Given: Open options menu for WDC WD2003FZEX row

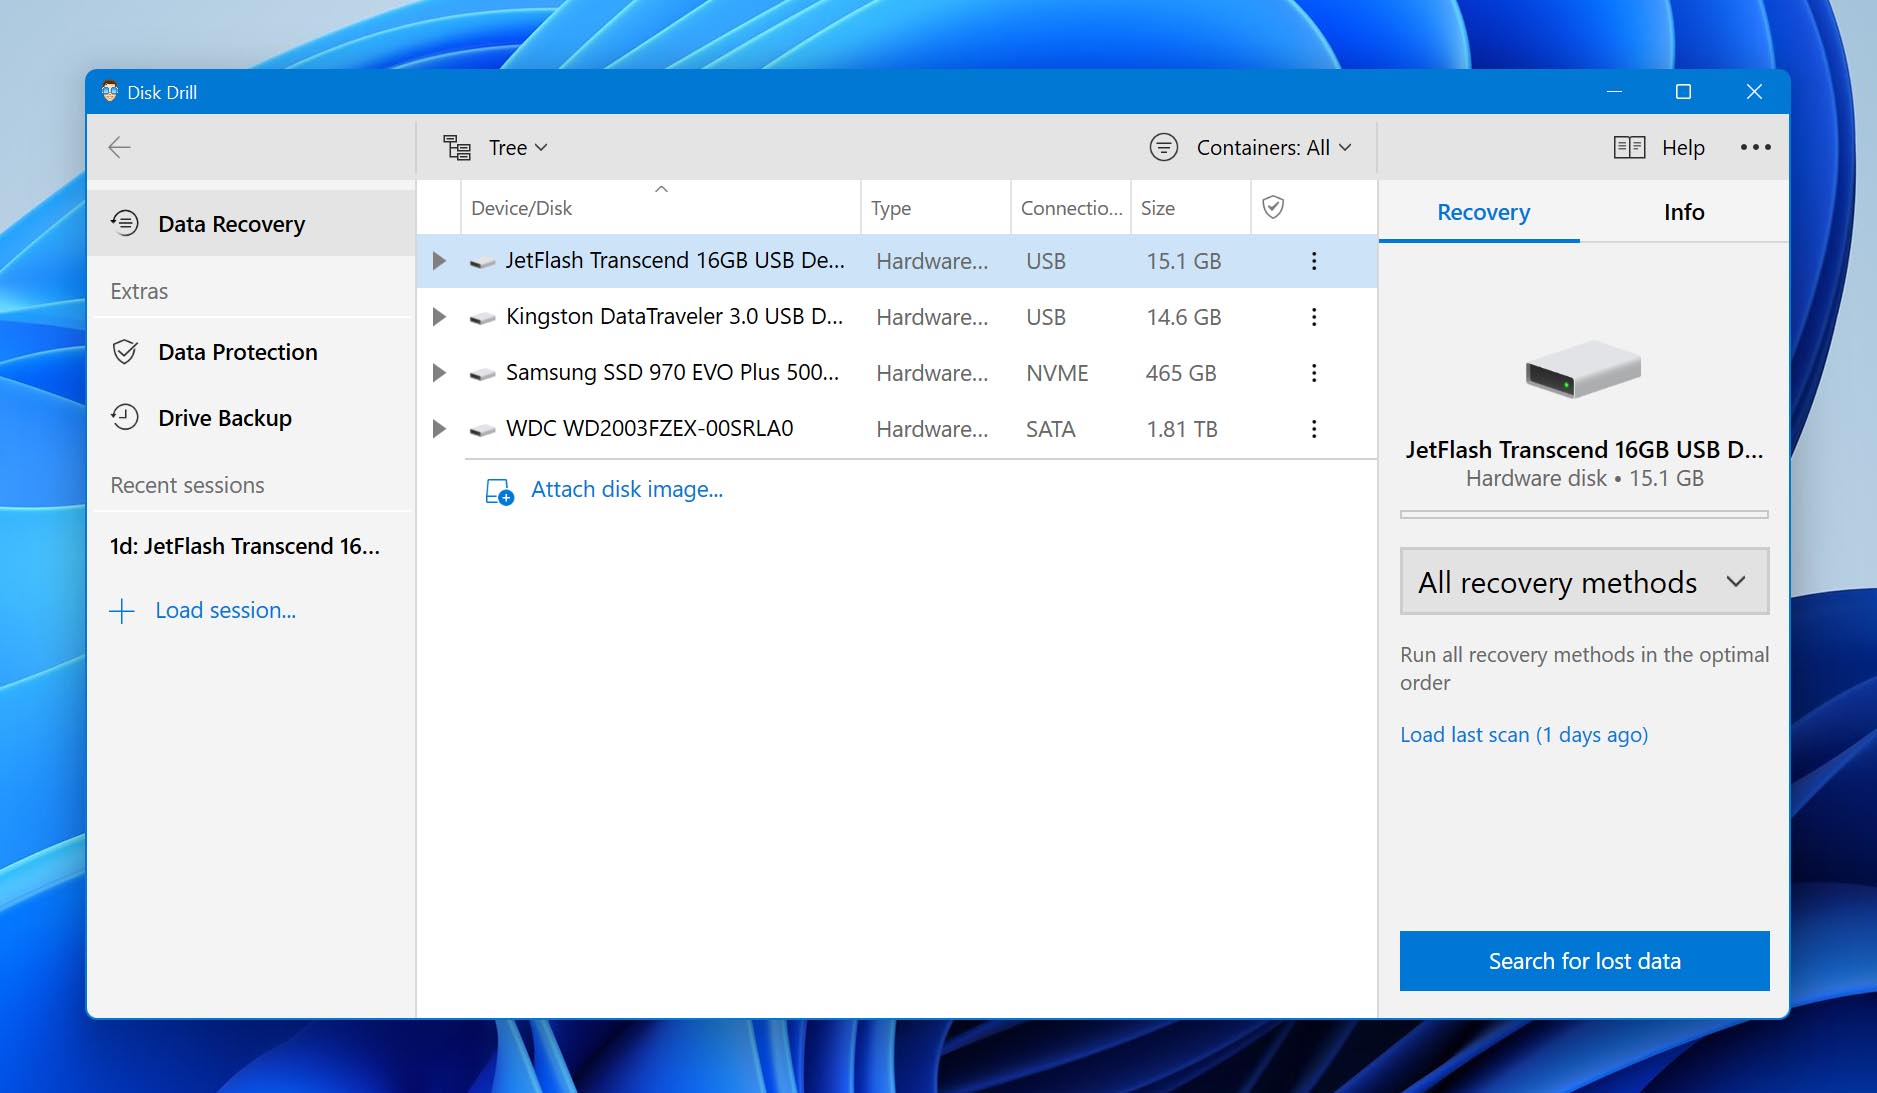Looking at the screenshot, I should (x=1314, y=429).
